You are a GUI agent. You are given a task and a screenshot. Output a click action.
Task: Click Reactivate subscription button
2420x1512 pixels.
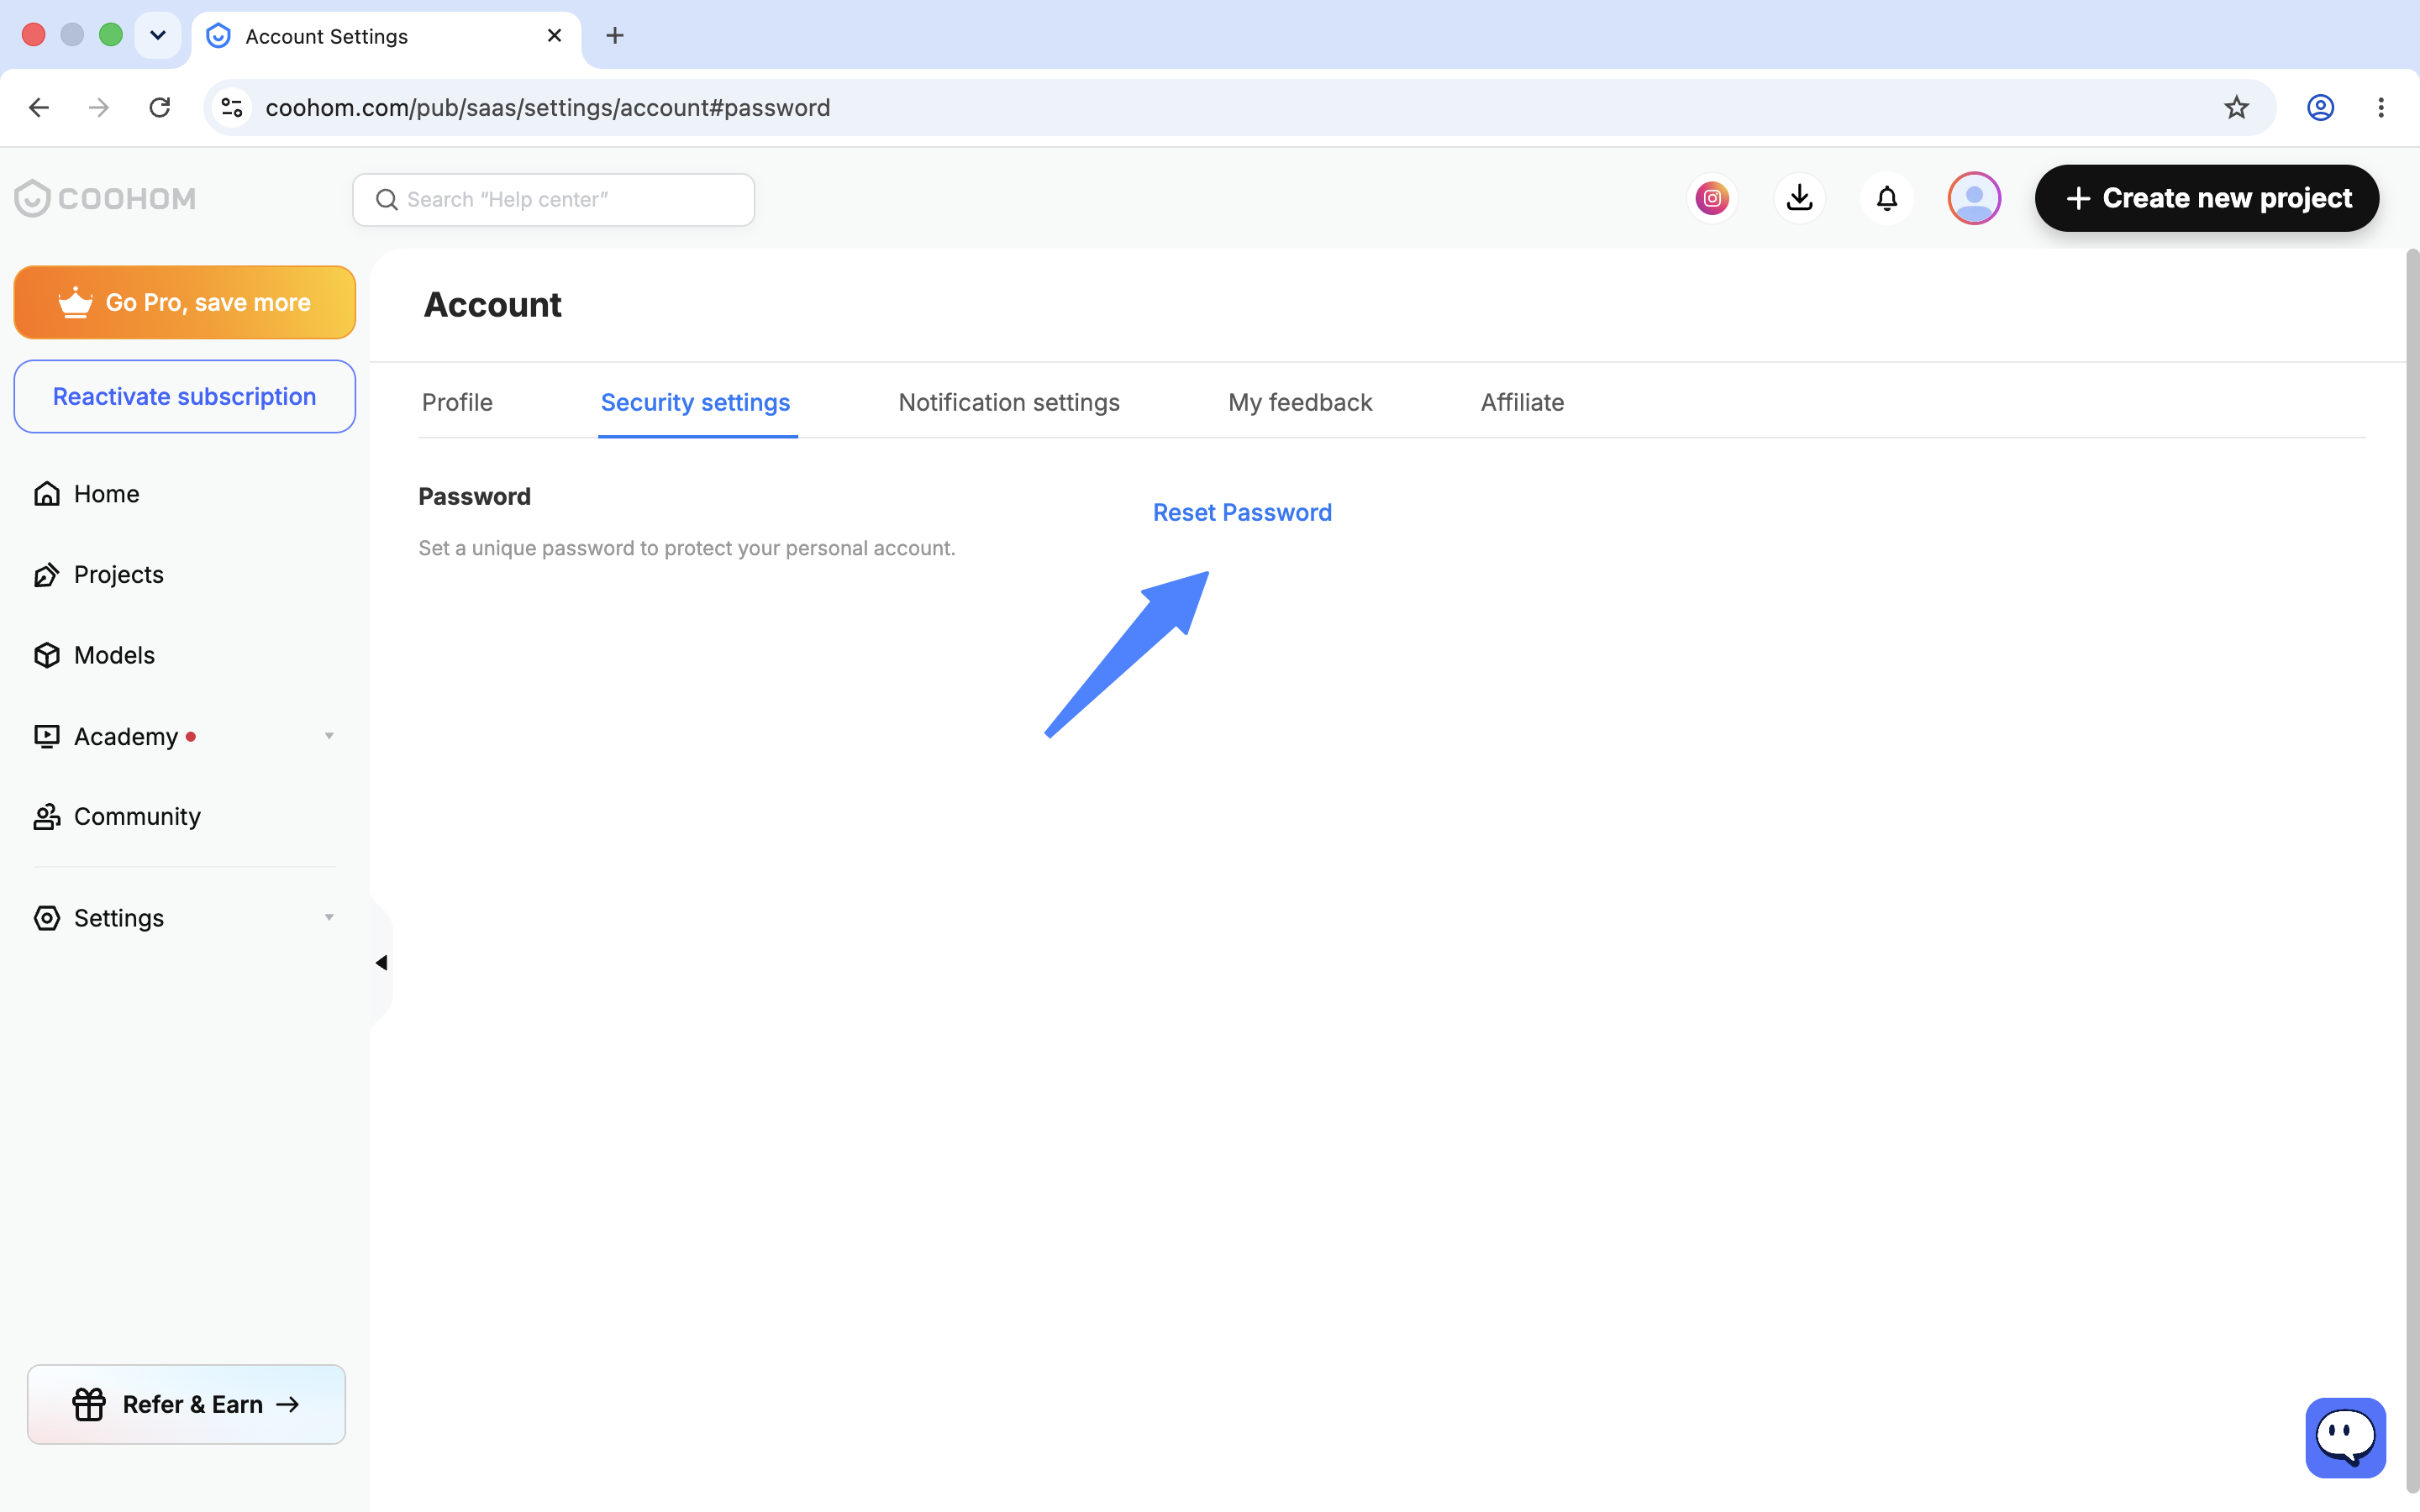click(x=185, y=397)
